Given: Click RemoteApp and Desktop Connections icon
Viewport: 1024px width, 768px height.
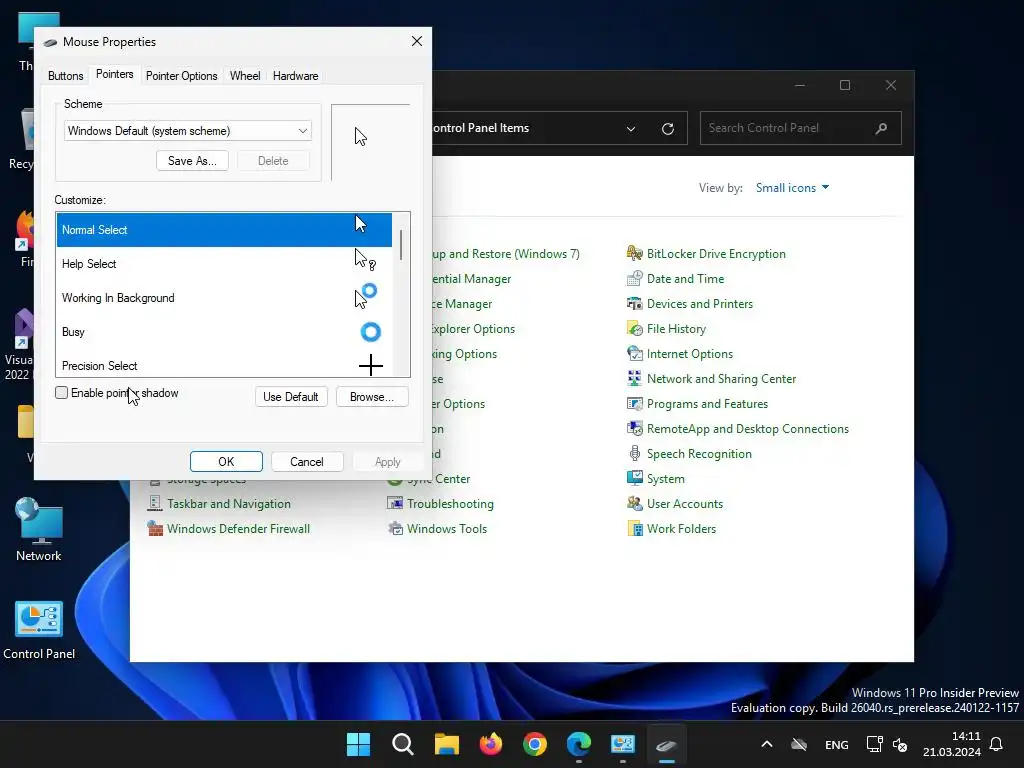Looking at the screenshot, I should coord(634,428).
